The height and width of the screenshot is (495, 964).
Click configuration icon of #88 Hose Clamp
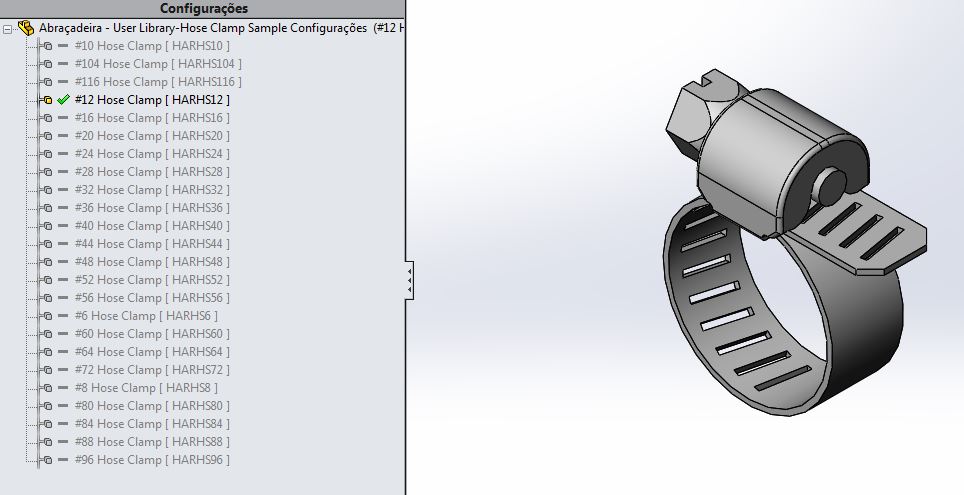(x=47, y=442)
